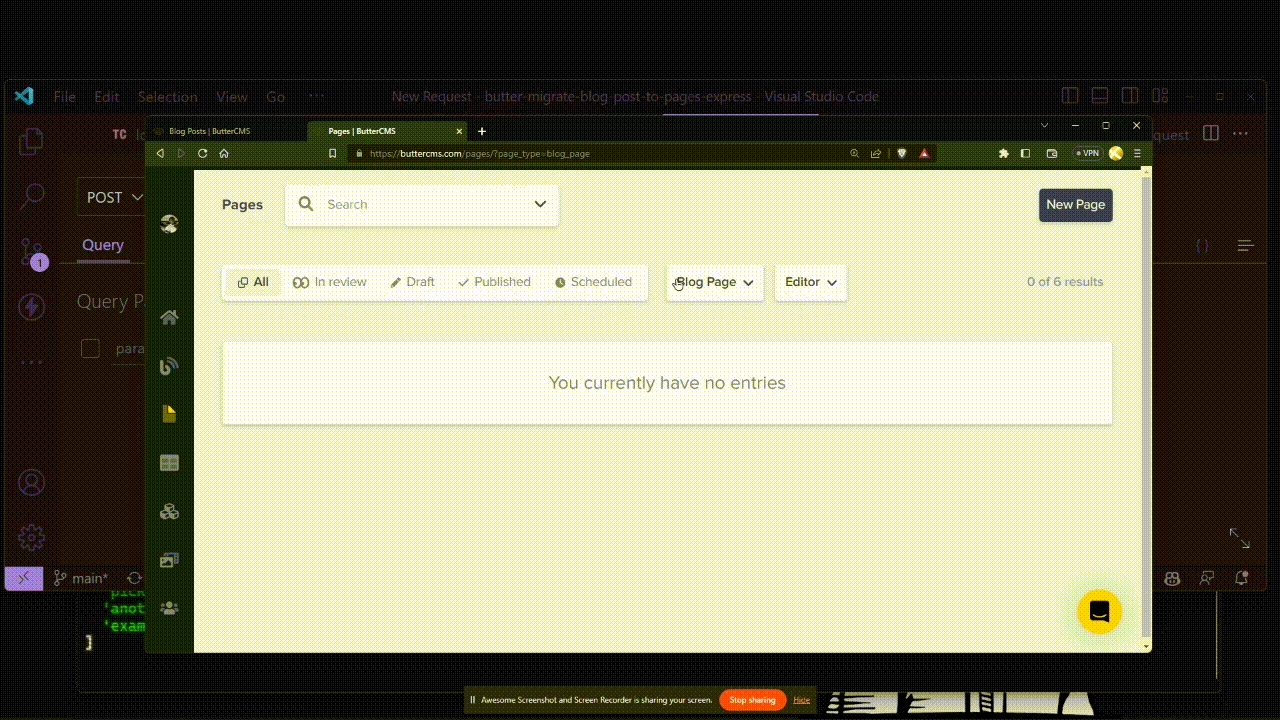
Task: Open the POST method dropdown in VS Code
Action: pyautogui.click(x=113, y=197)
